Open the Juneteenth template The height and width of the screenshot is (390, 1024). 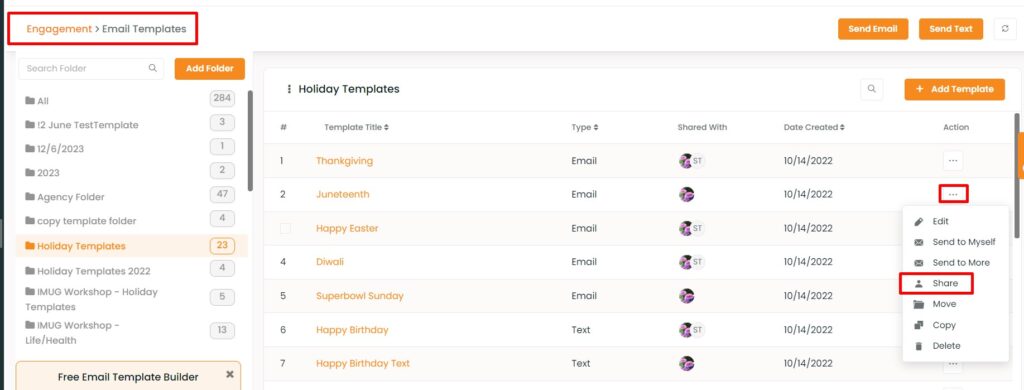point(342,195)
